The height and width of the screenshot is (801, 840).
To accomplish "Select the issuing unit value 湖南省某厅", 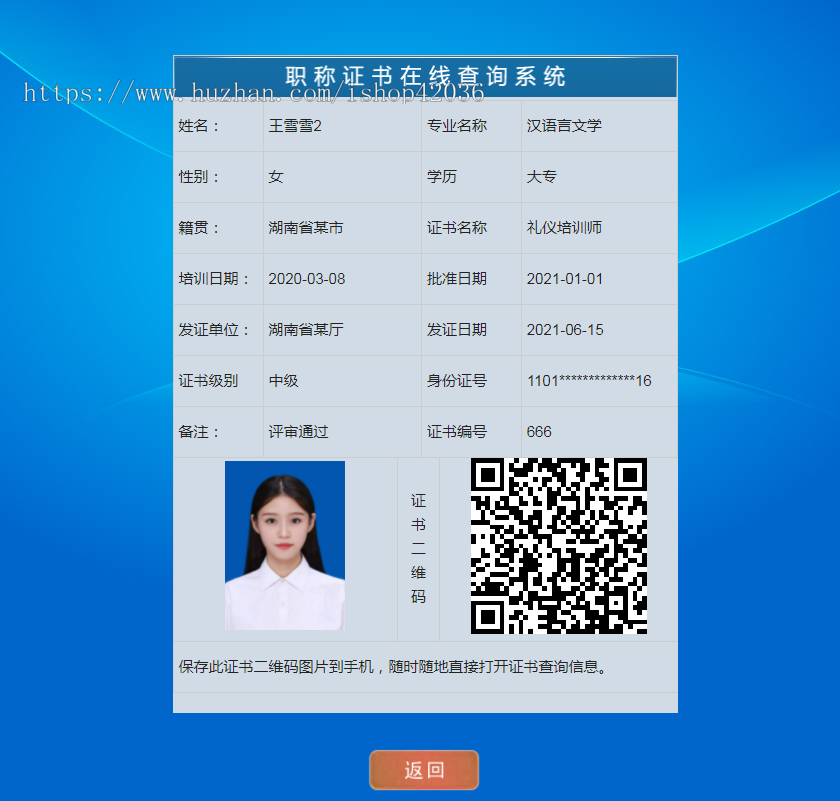I will (305, 330).
